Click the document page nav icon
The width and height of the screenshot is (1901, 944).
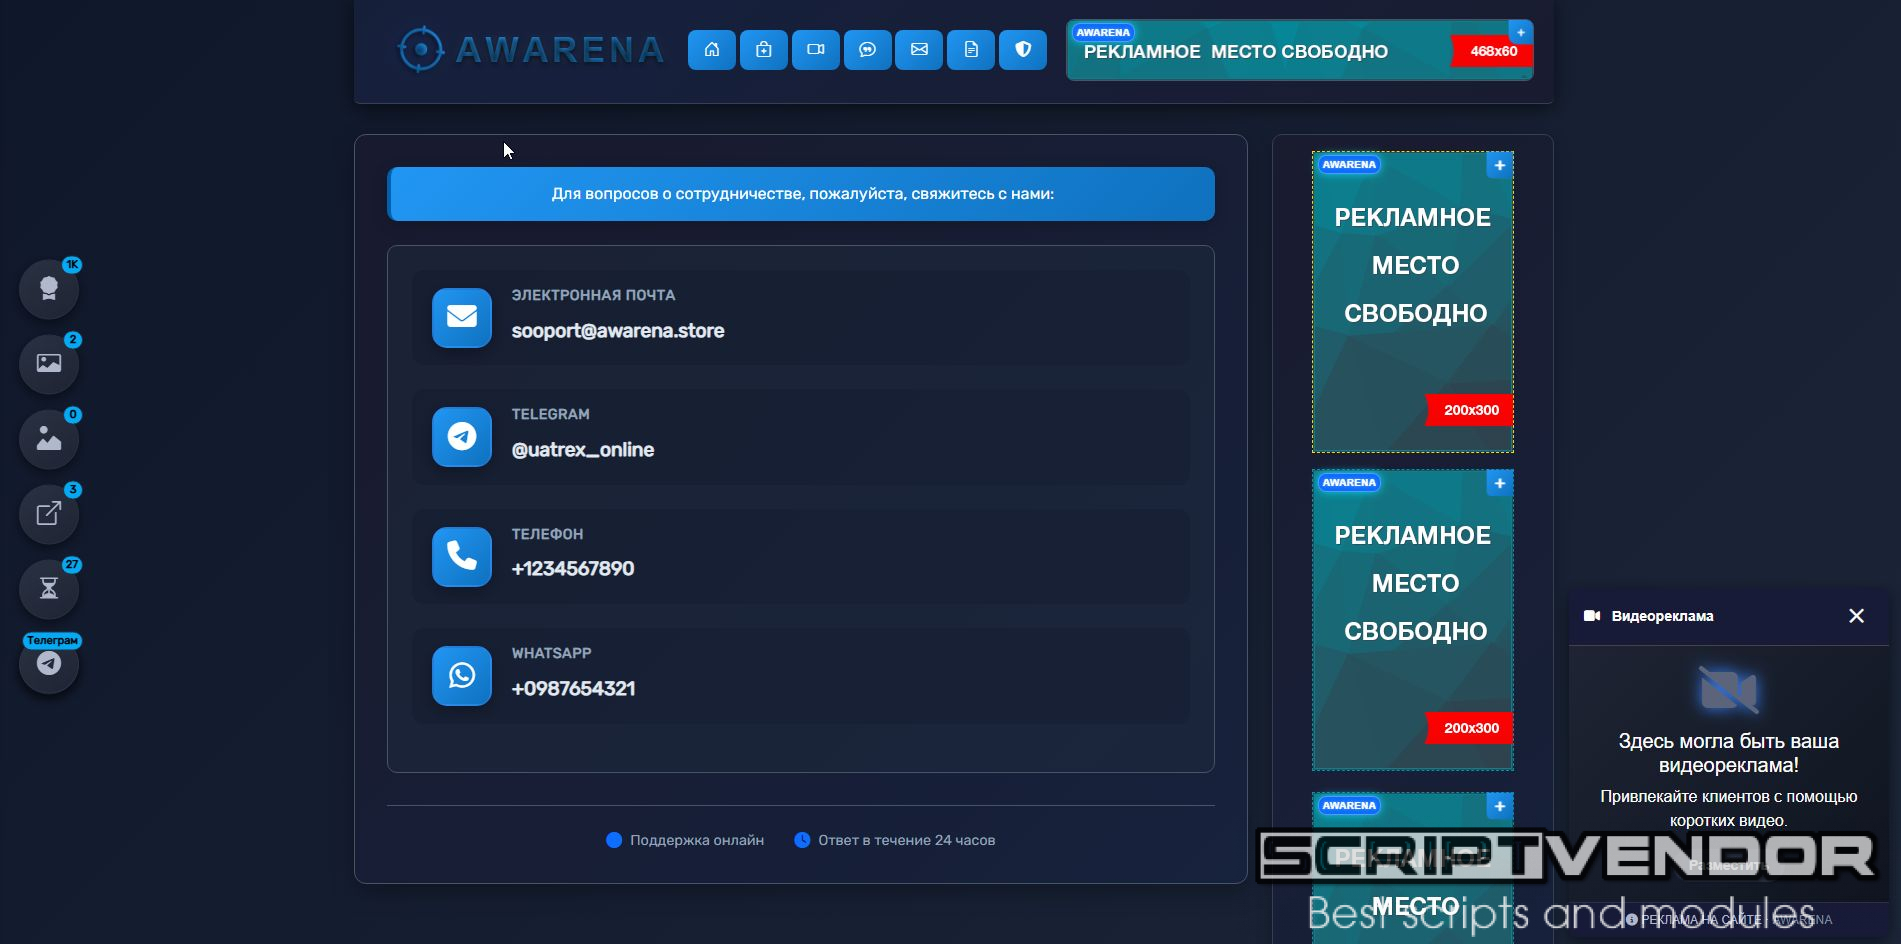[971, 50]
